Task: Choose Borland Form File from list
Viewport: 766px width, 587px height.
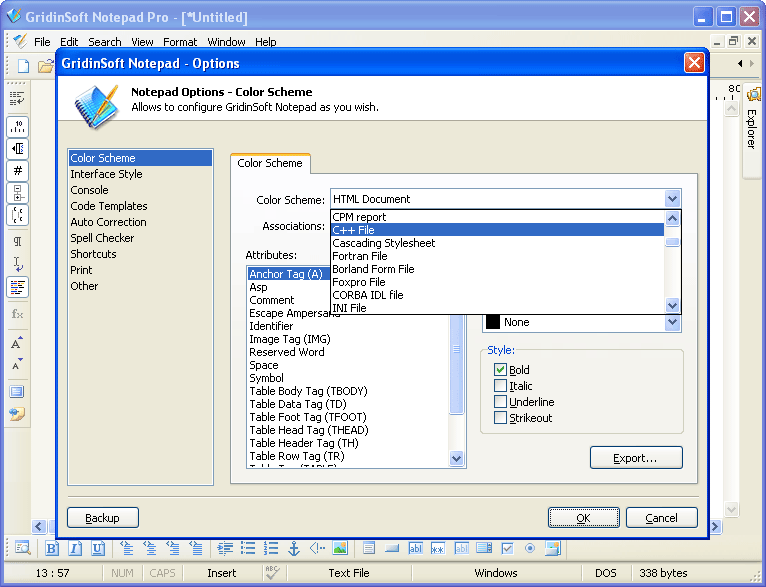Action: coord(497,269)
